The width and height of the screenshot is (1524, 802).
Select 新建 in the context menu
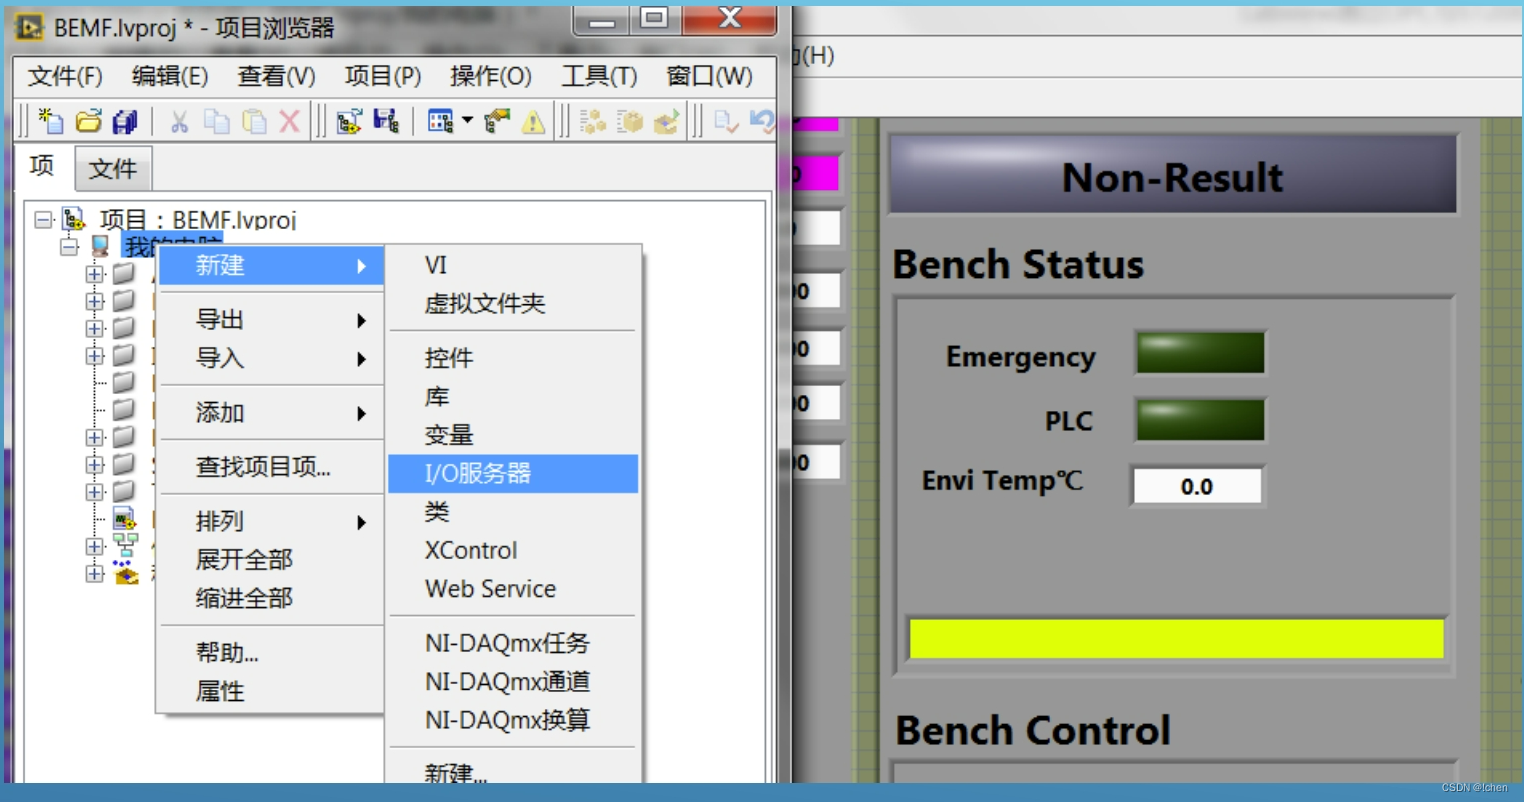tap(270, 265)
